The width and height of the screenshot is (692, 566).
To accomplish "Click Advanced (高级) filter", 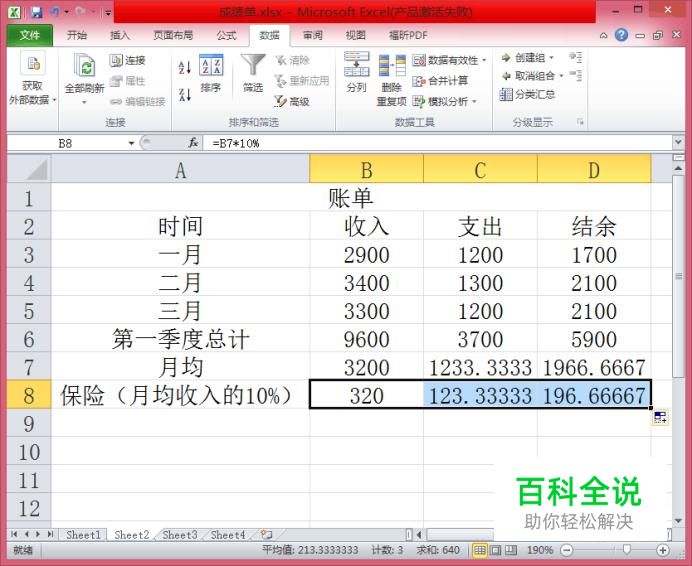I will tap(292, 102).
